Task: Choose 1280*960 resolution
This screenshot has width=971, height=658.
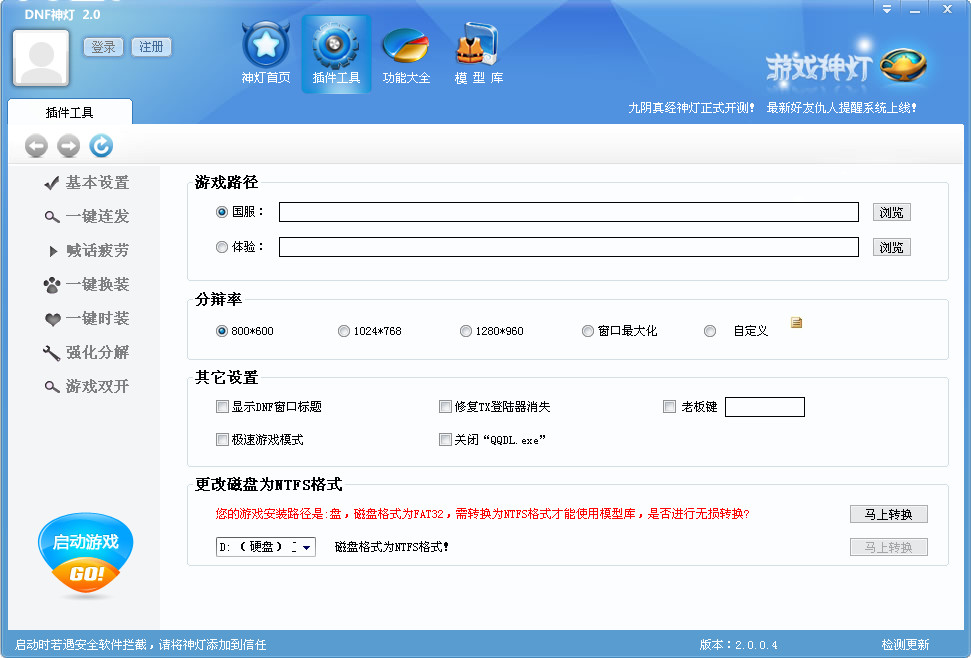Action: 465,331
